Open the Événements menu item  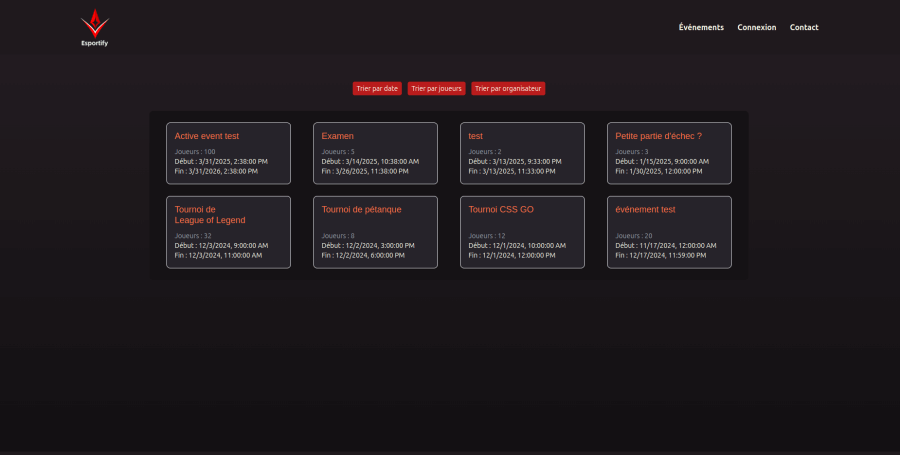tap(701, 28)
